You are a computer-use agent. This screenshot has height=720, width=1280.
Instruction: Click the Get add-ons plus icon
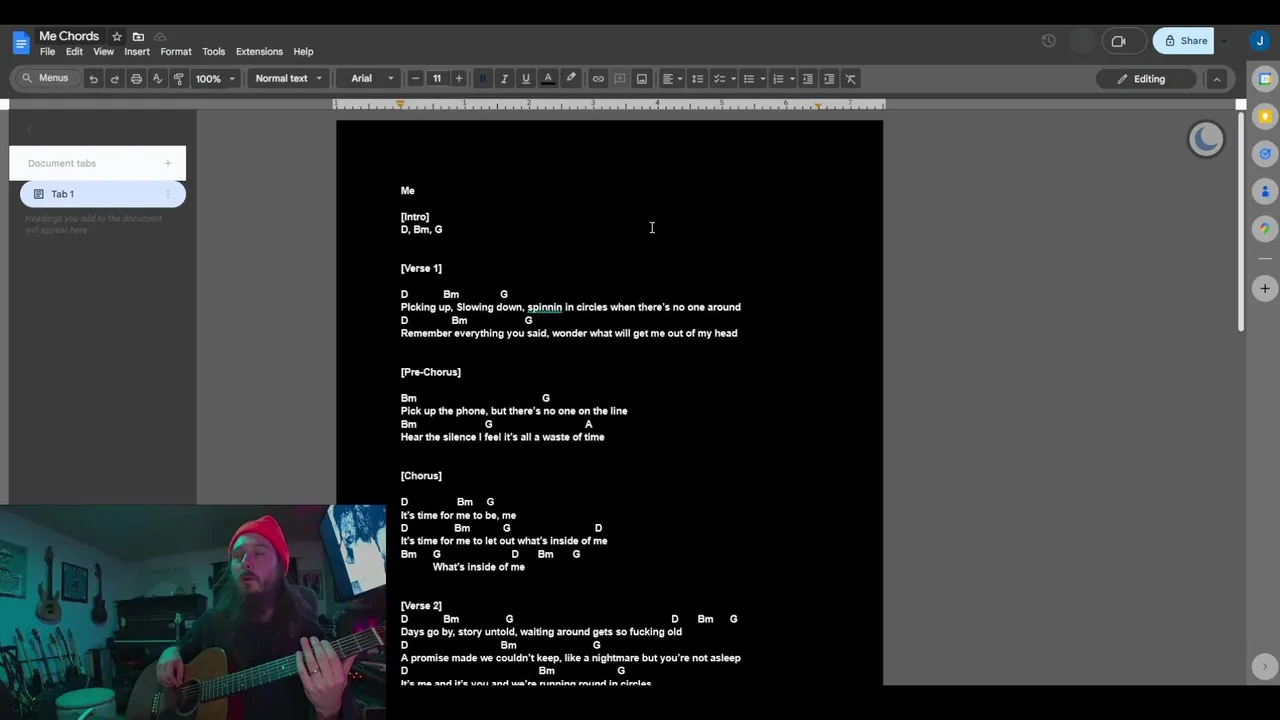tap(1264, 288)
